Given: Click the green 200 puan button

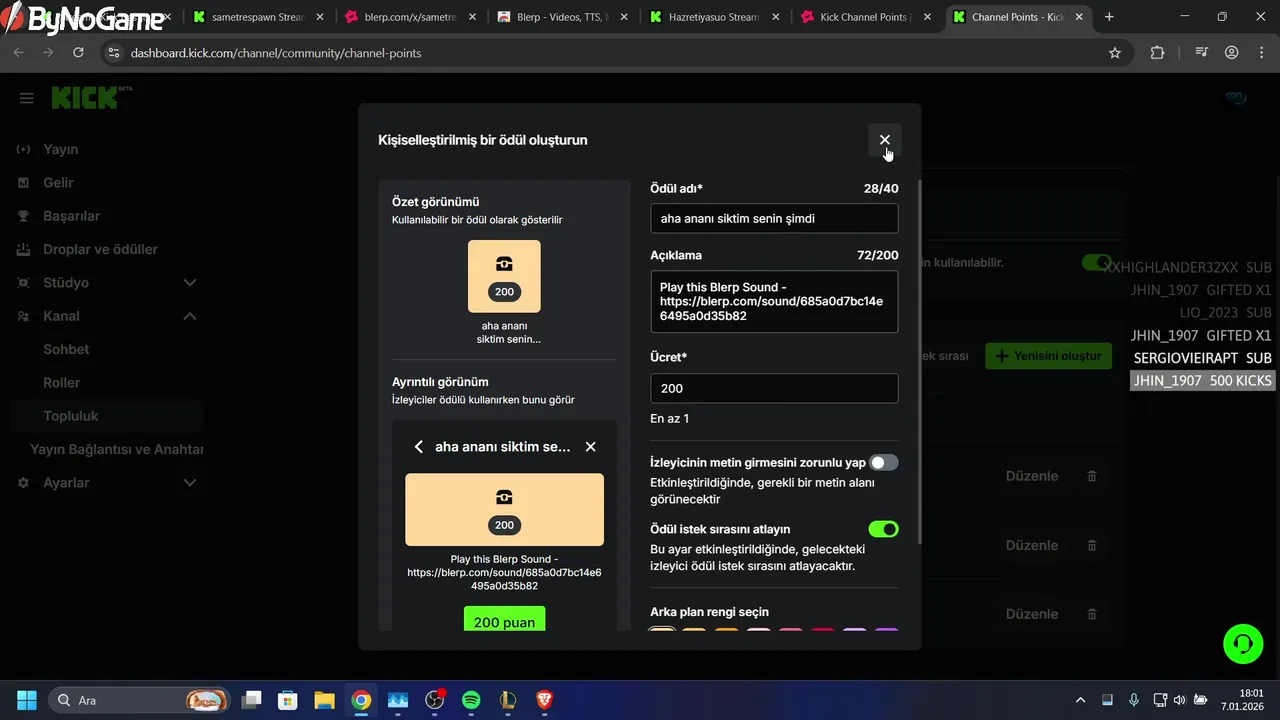Looking at the screenshot, I should coord(504,620).
